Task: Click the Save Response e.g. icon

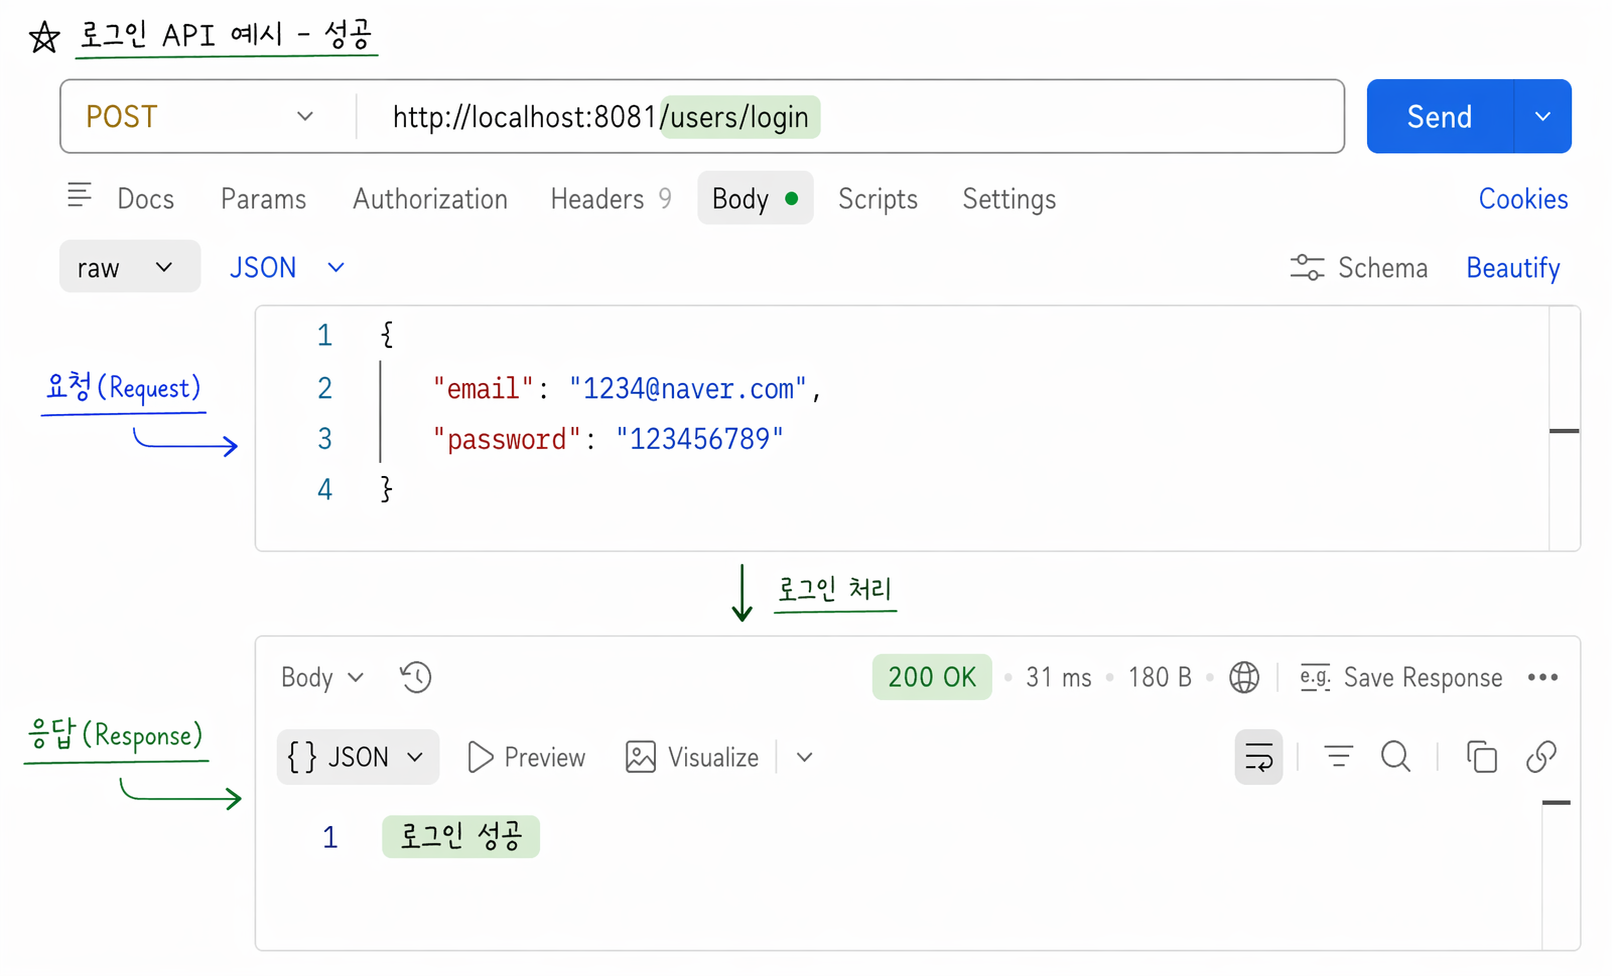Action: 1314,677
